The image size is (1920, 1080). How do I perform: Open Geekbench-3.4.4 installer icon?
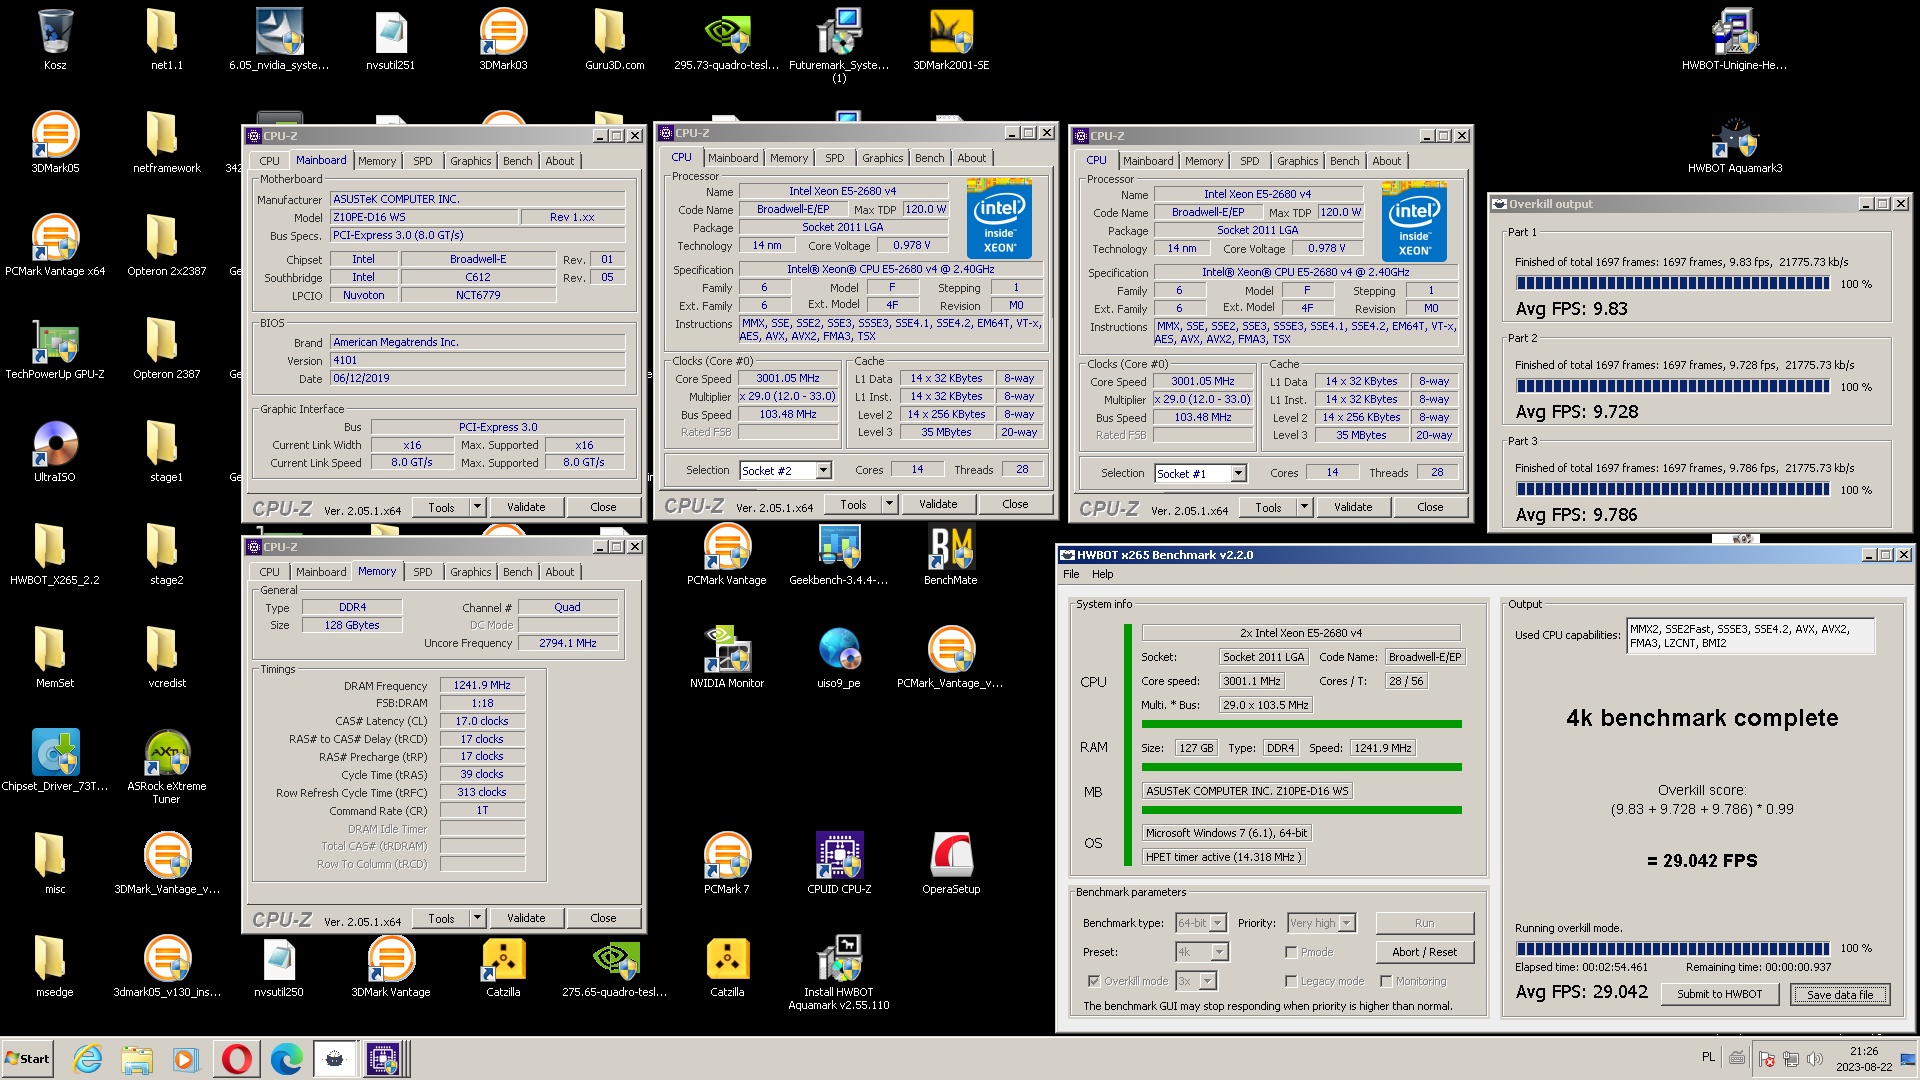[839, 553]
